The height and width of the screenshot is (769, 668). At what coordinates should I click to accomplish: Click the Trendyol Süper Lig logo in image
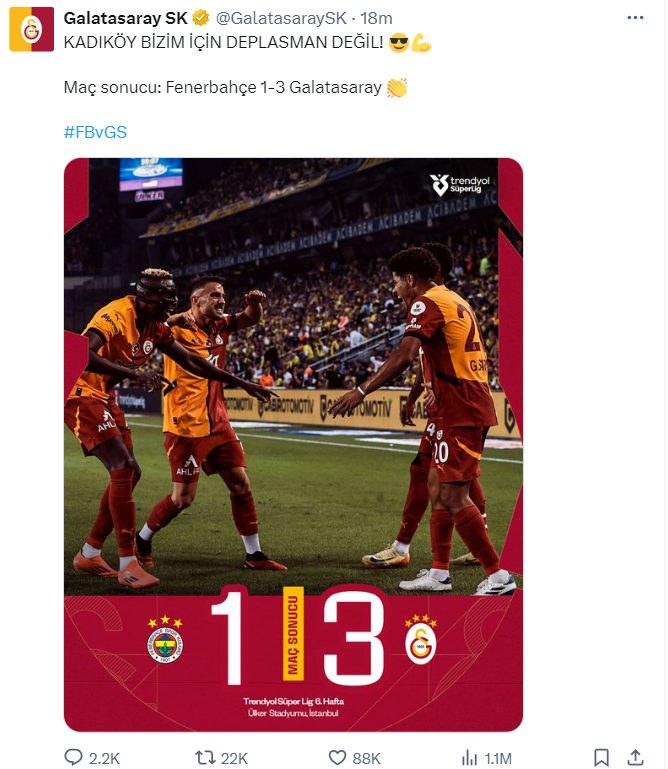coord(460,184)
